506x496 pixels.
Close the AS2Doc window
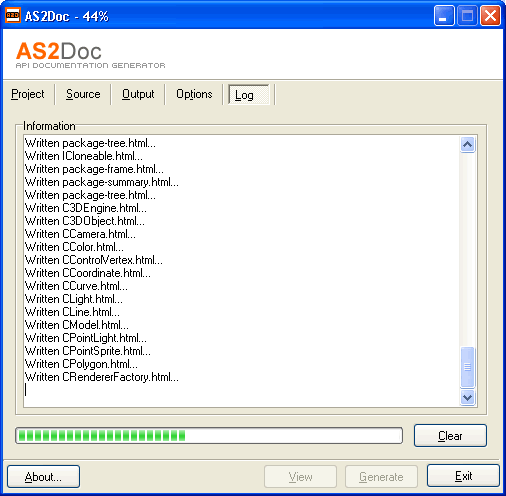[490, 16]
